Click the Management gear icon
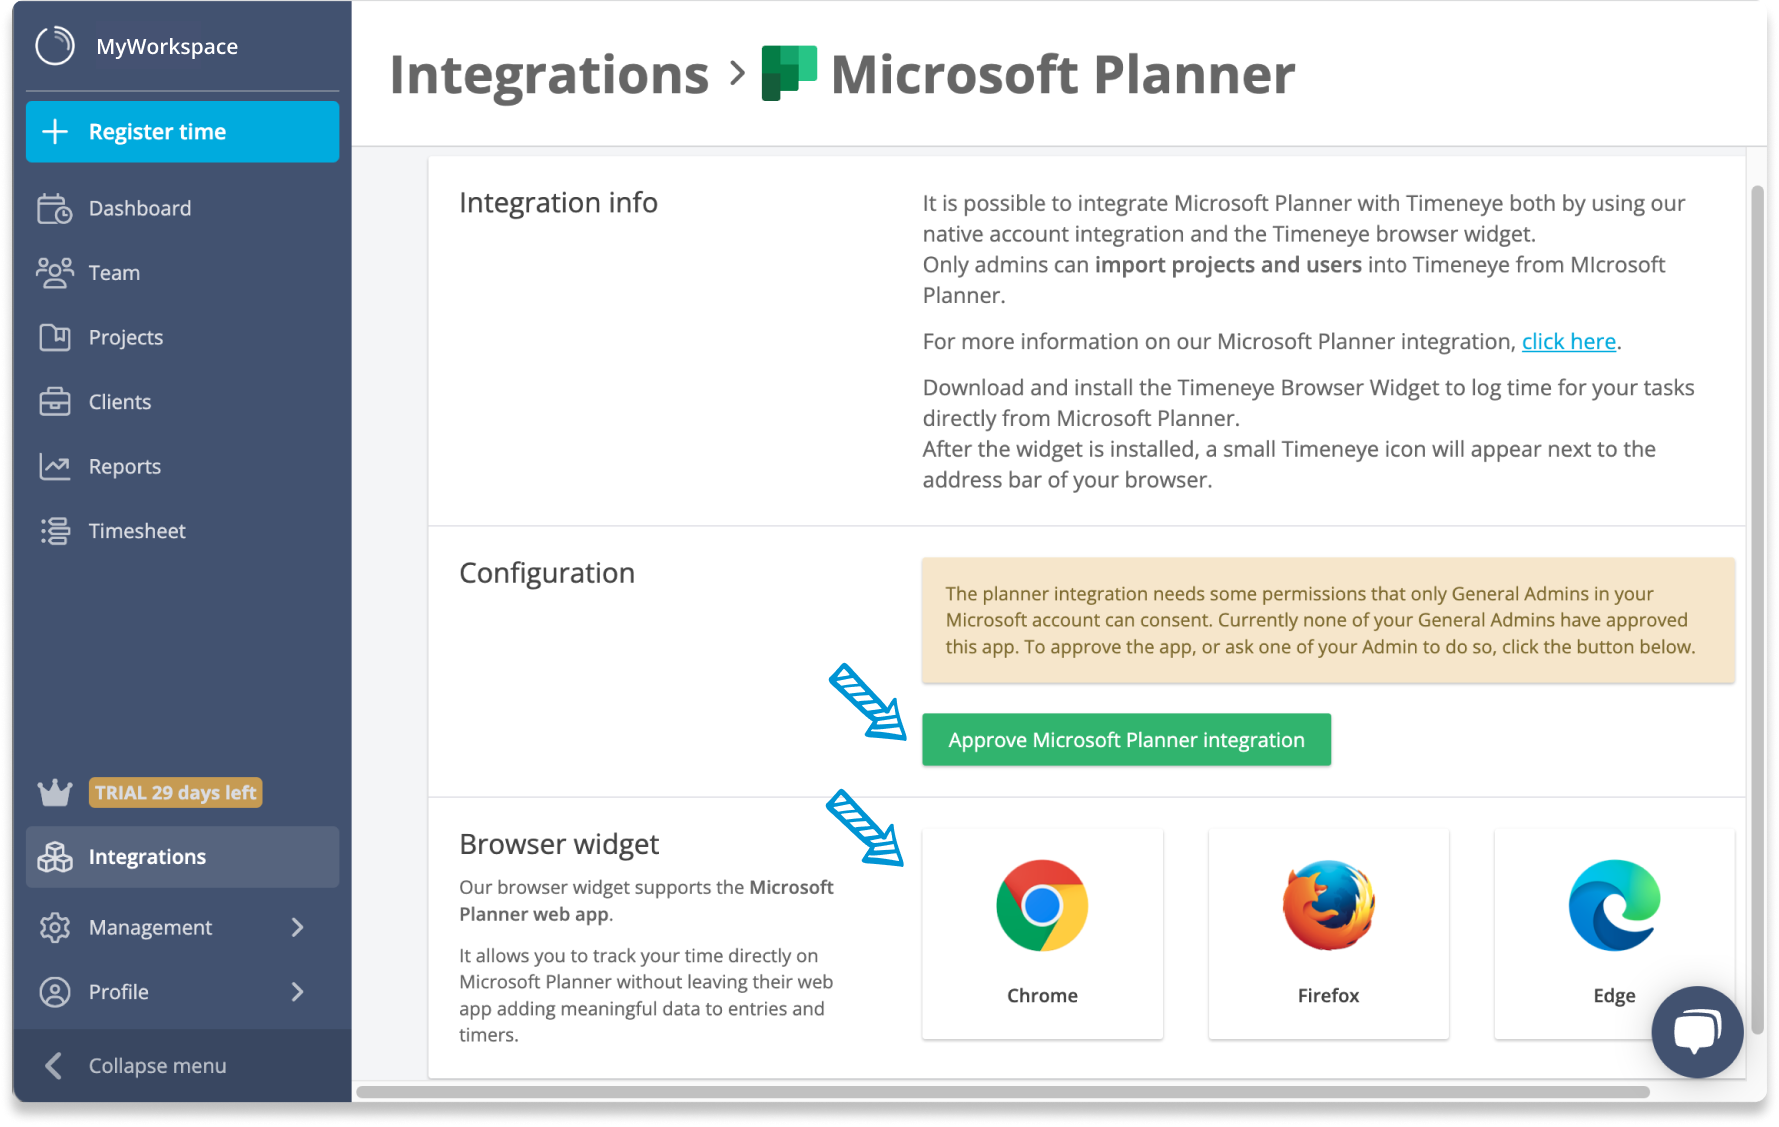Screen dimensions: 1779x1127 [x=55, y=928]
